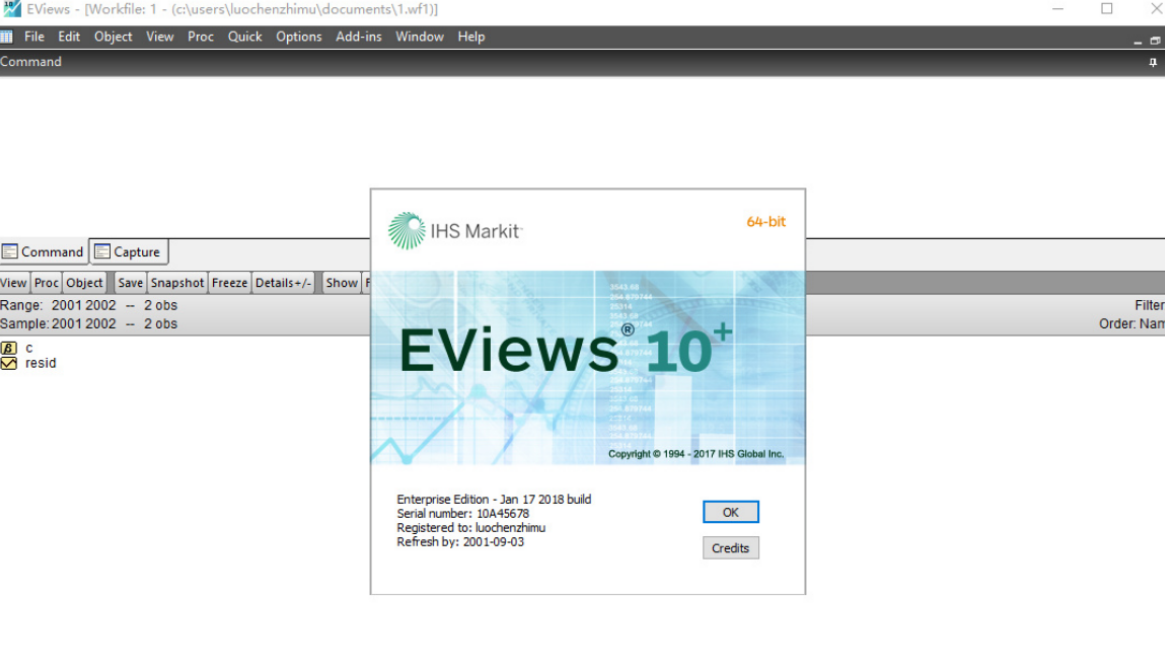Click Credits in the About dialog
The height and width of the screenshot is (655, 1165).
tap(730, 548)
